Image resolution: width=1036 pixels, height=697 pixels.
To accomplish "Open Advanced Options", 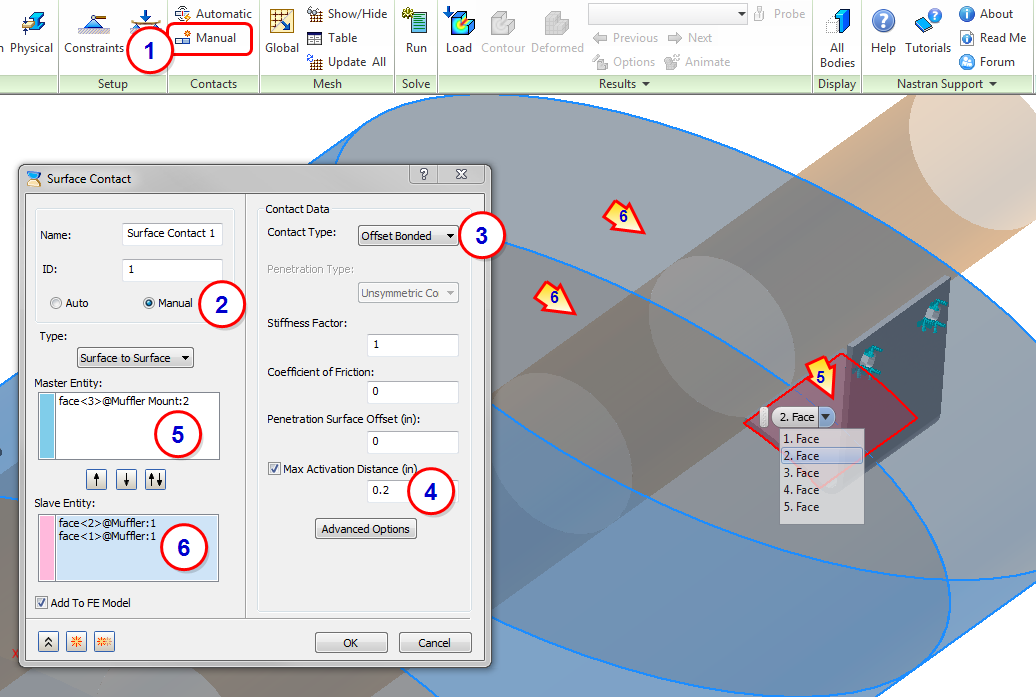I will click(365, 529).
